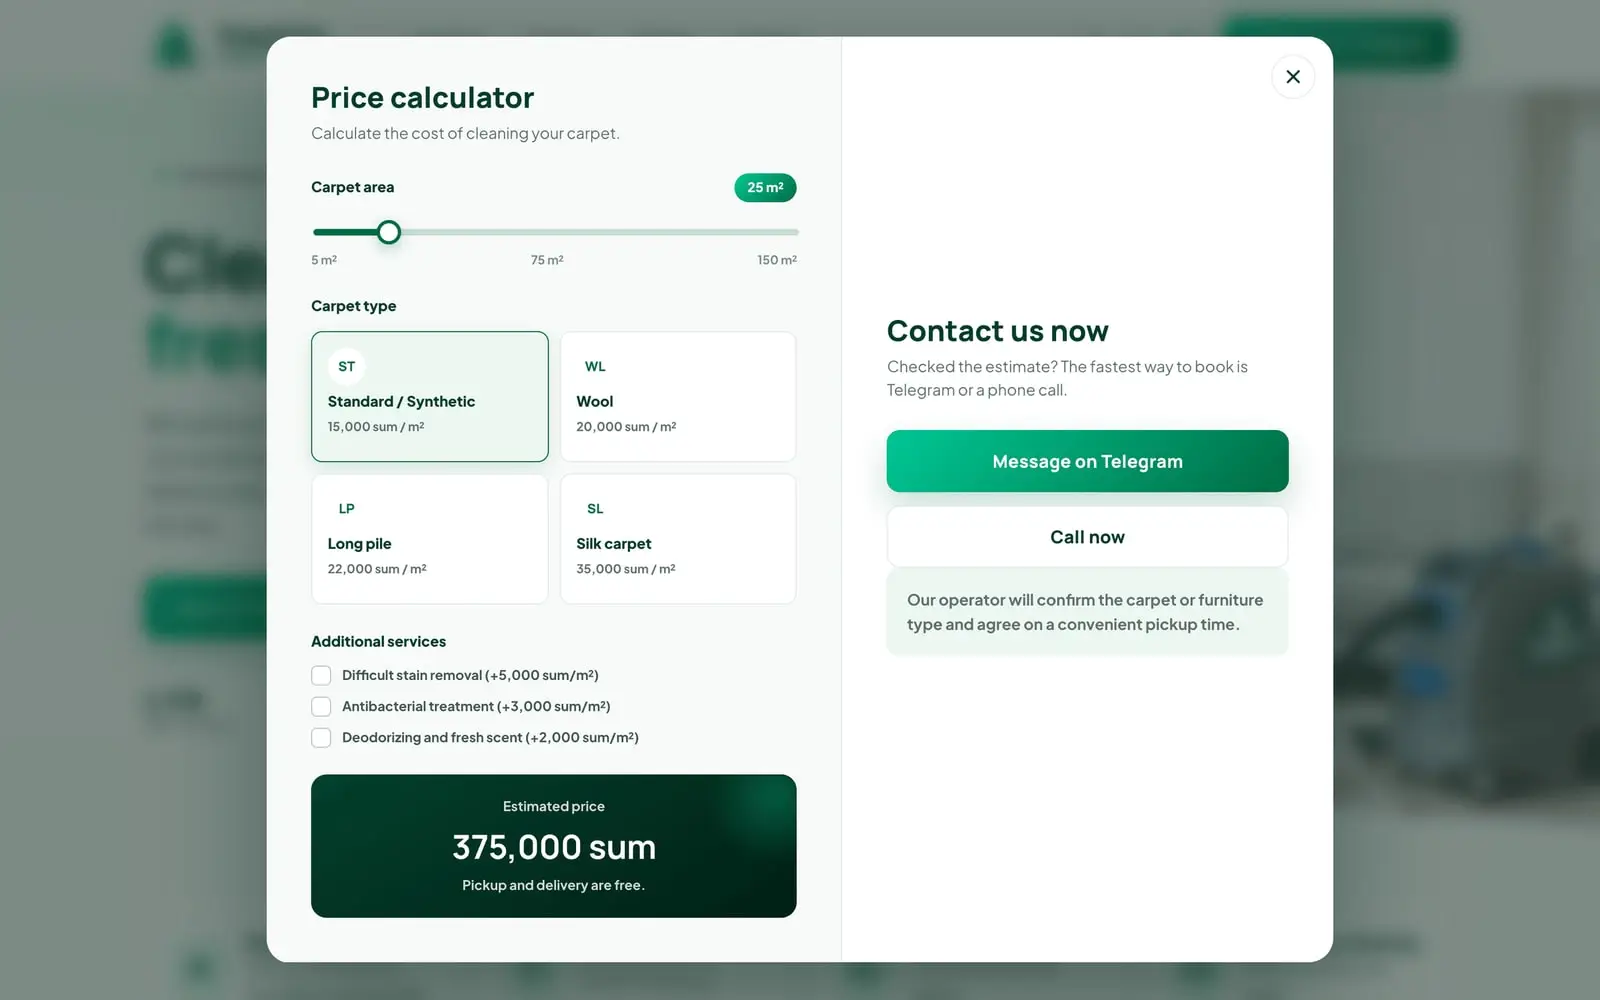Click the slider track near 150 m²

pos(793,233)
